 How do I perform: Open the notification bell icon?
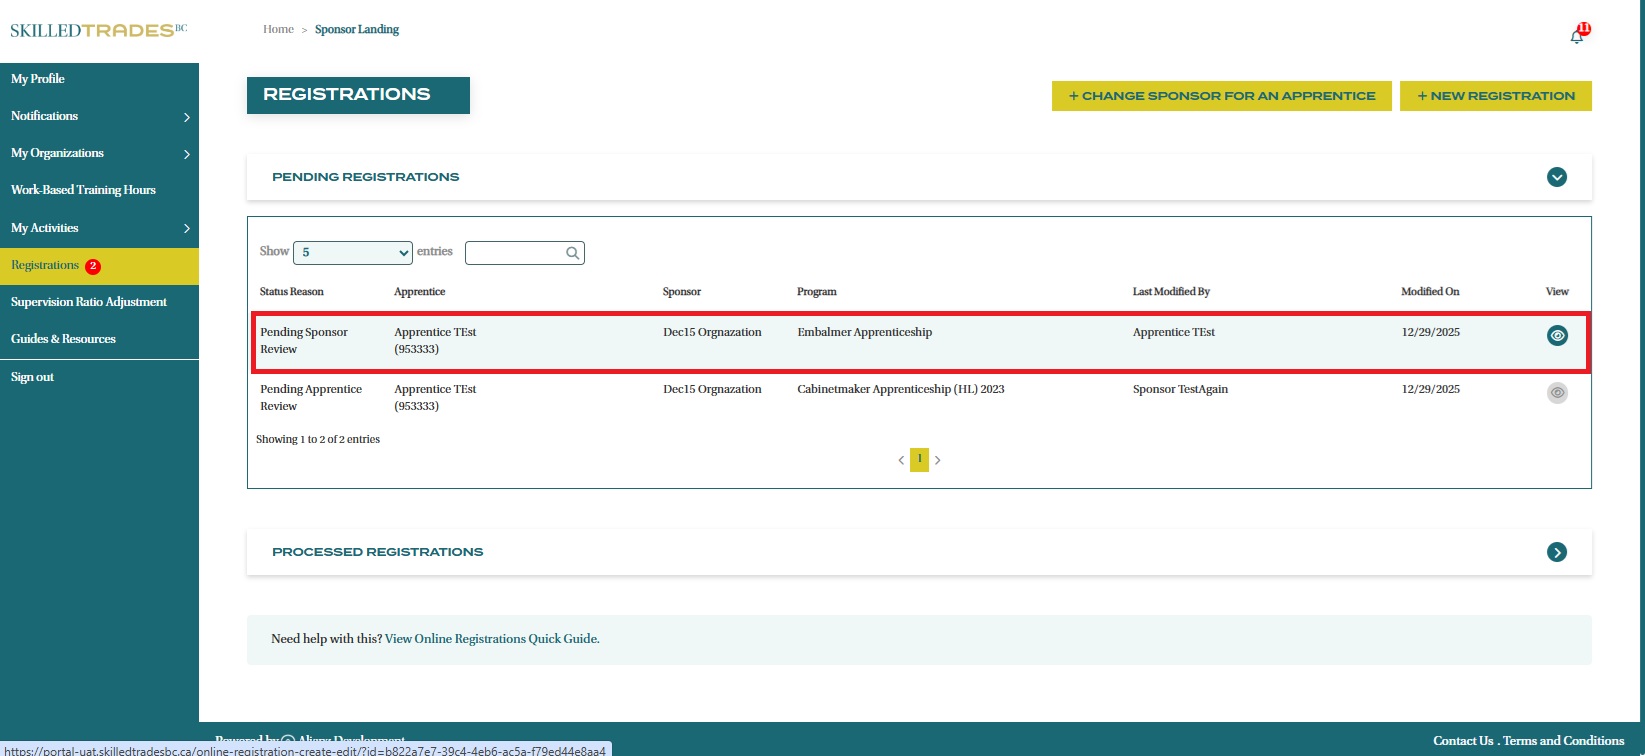[1577, 36]
